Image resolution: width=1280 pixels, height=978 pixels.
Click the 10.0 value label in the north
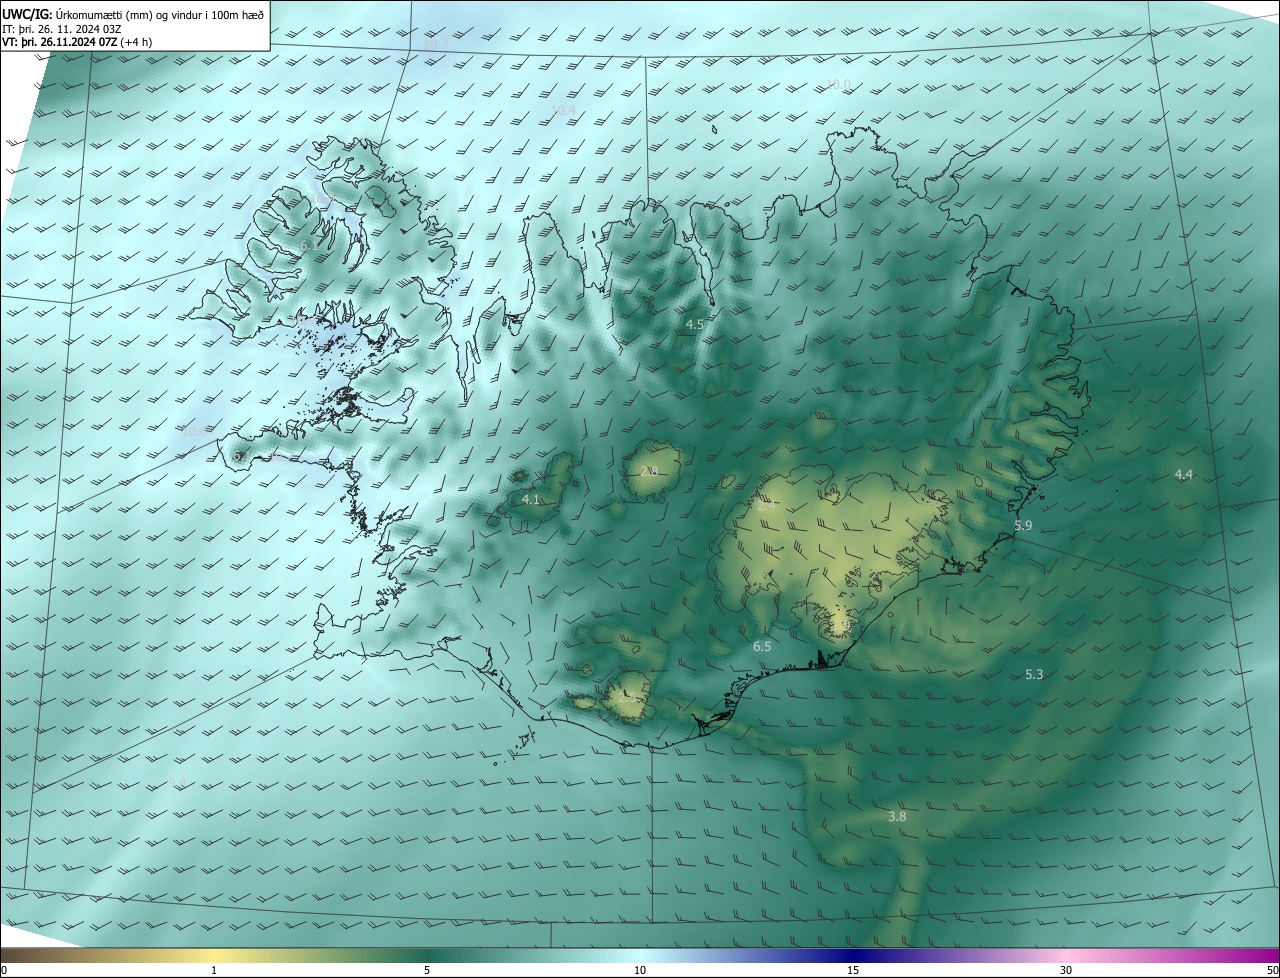[838, 85]
